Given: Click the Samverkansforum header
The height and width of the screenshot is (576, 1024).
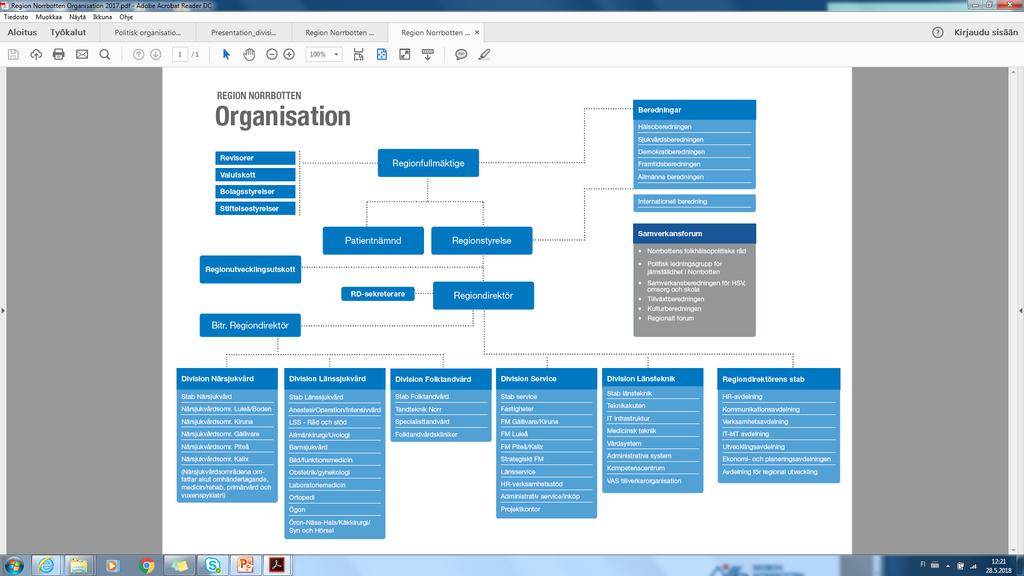Looking at the screenshot, I should pyautogui.click(x=694, y=233).
